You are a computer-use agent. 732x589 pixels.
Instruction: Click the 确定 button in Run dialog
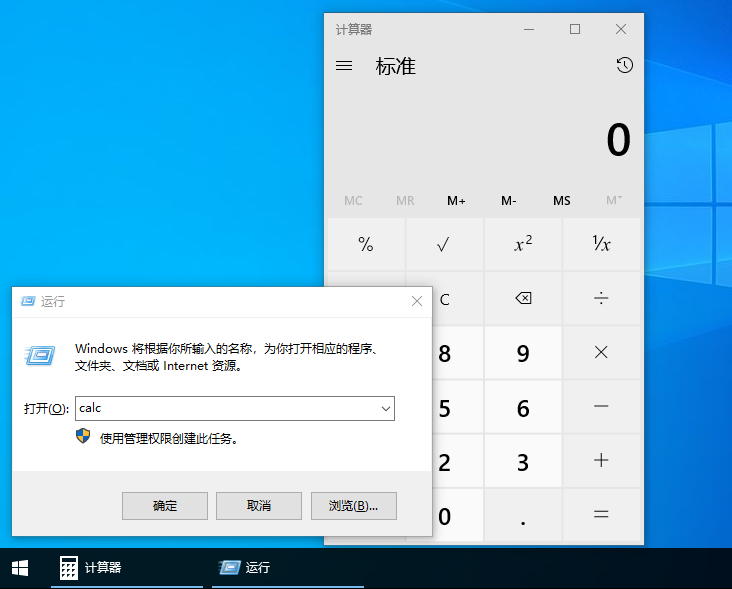tap(165, 506)
